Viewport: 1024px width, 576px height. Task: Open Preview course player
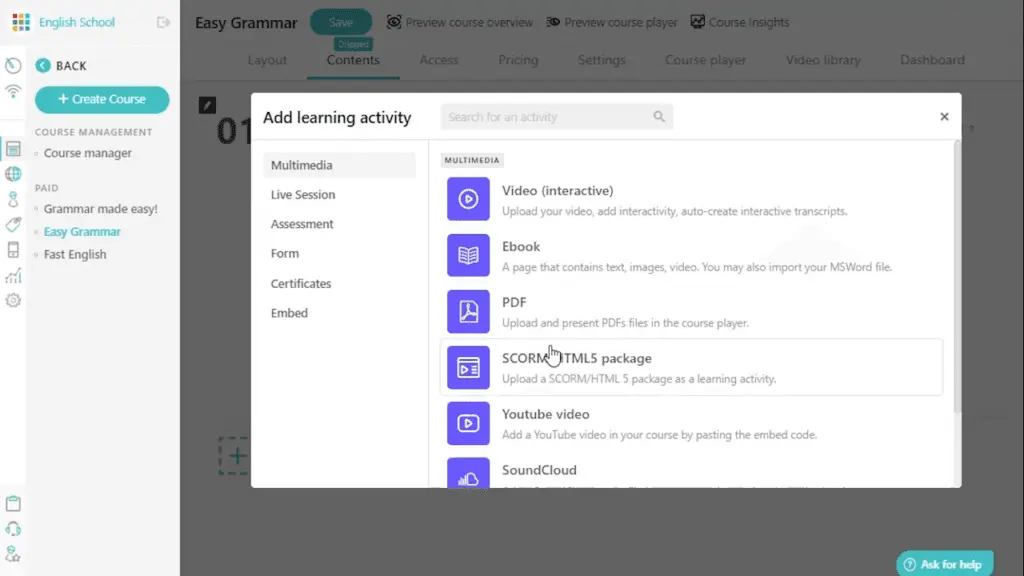click(x=611, y=22)
